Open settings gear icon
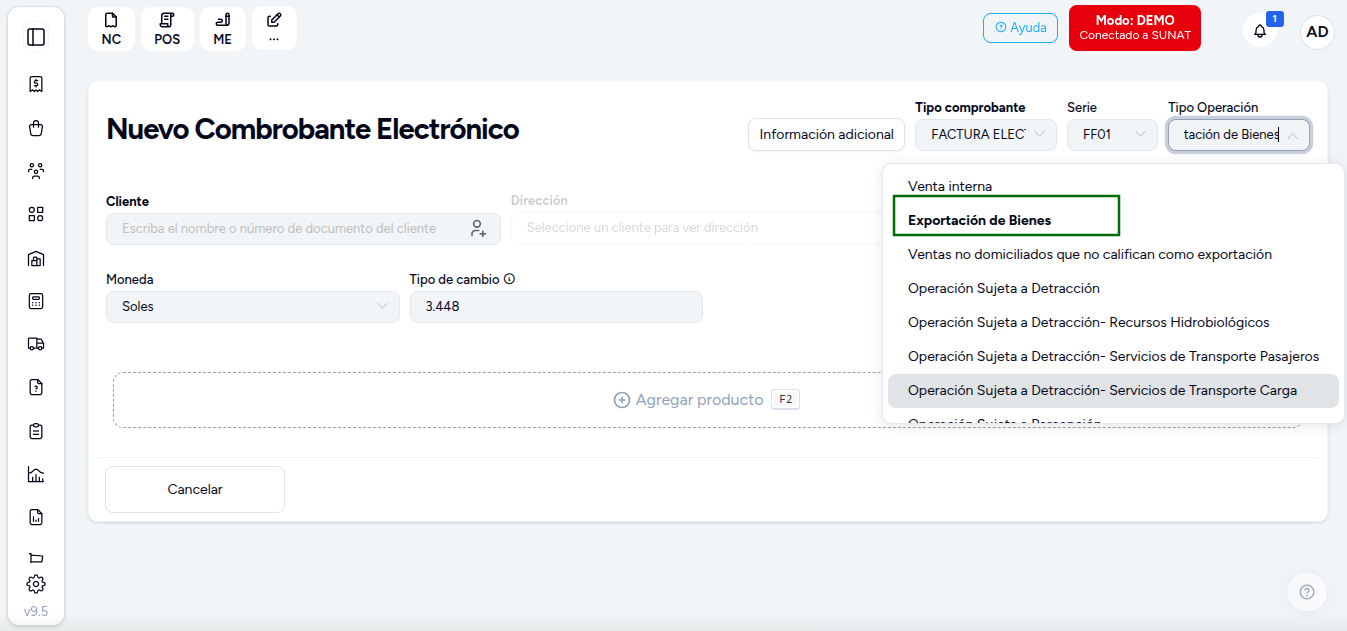 point(36,584)
